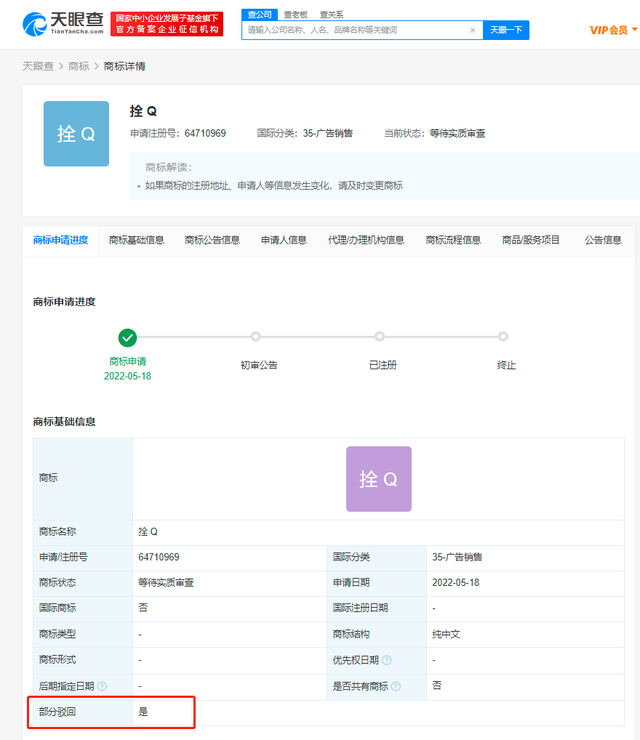Image resolution: width=640 pixels, height=740 pixels.
Task: Click the 部分驳回 row label
Action: (x=57, y=712)
